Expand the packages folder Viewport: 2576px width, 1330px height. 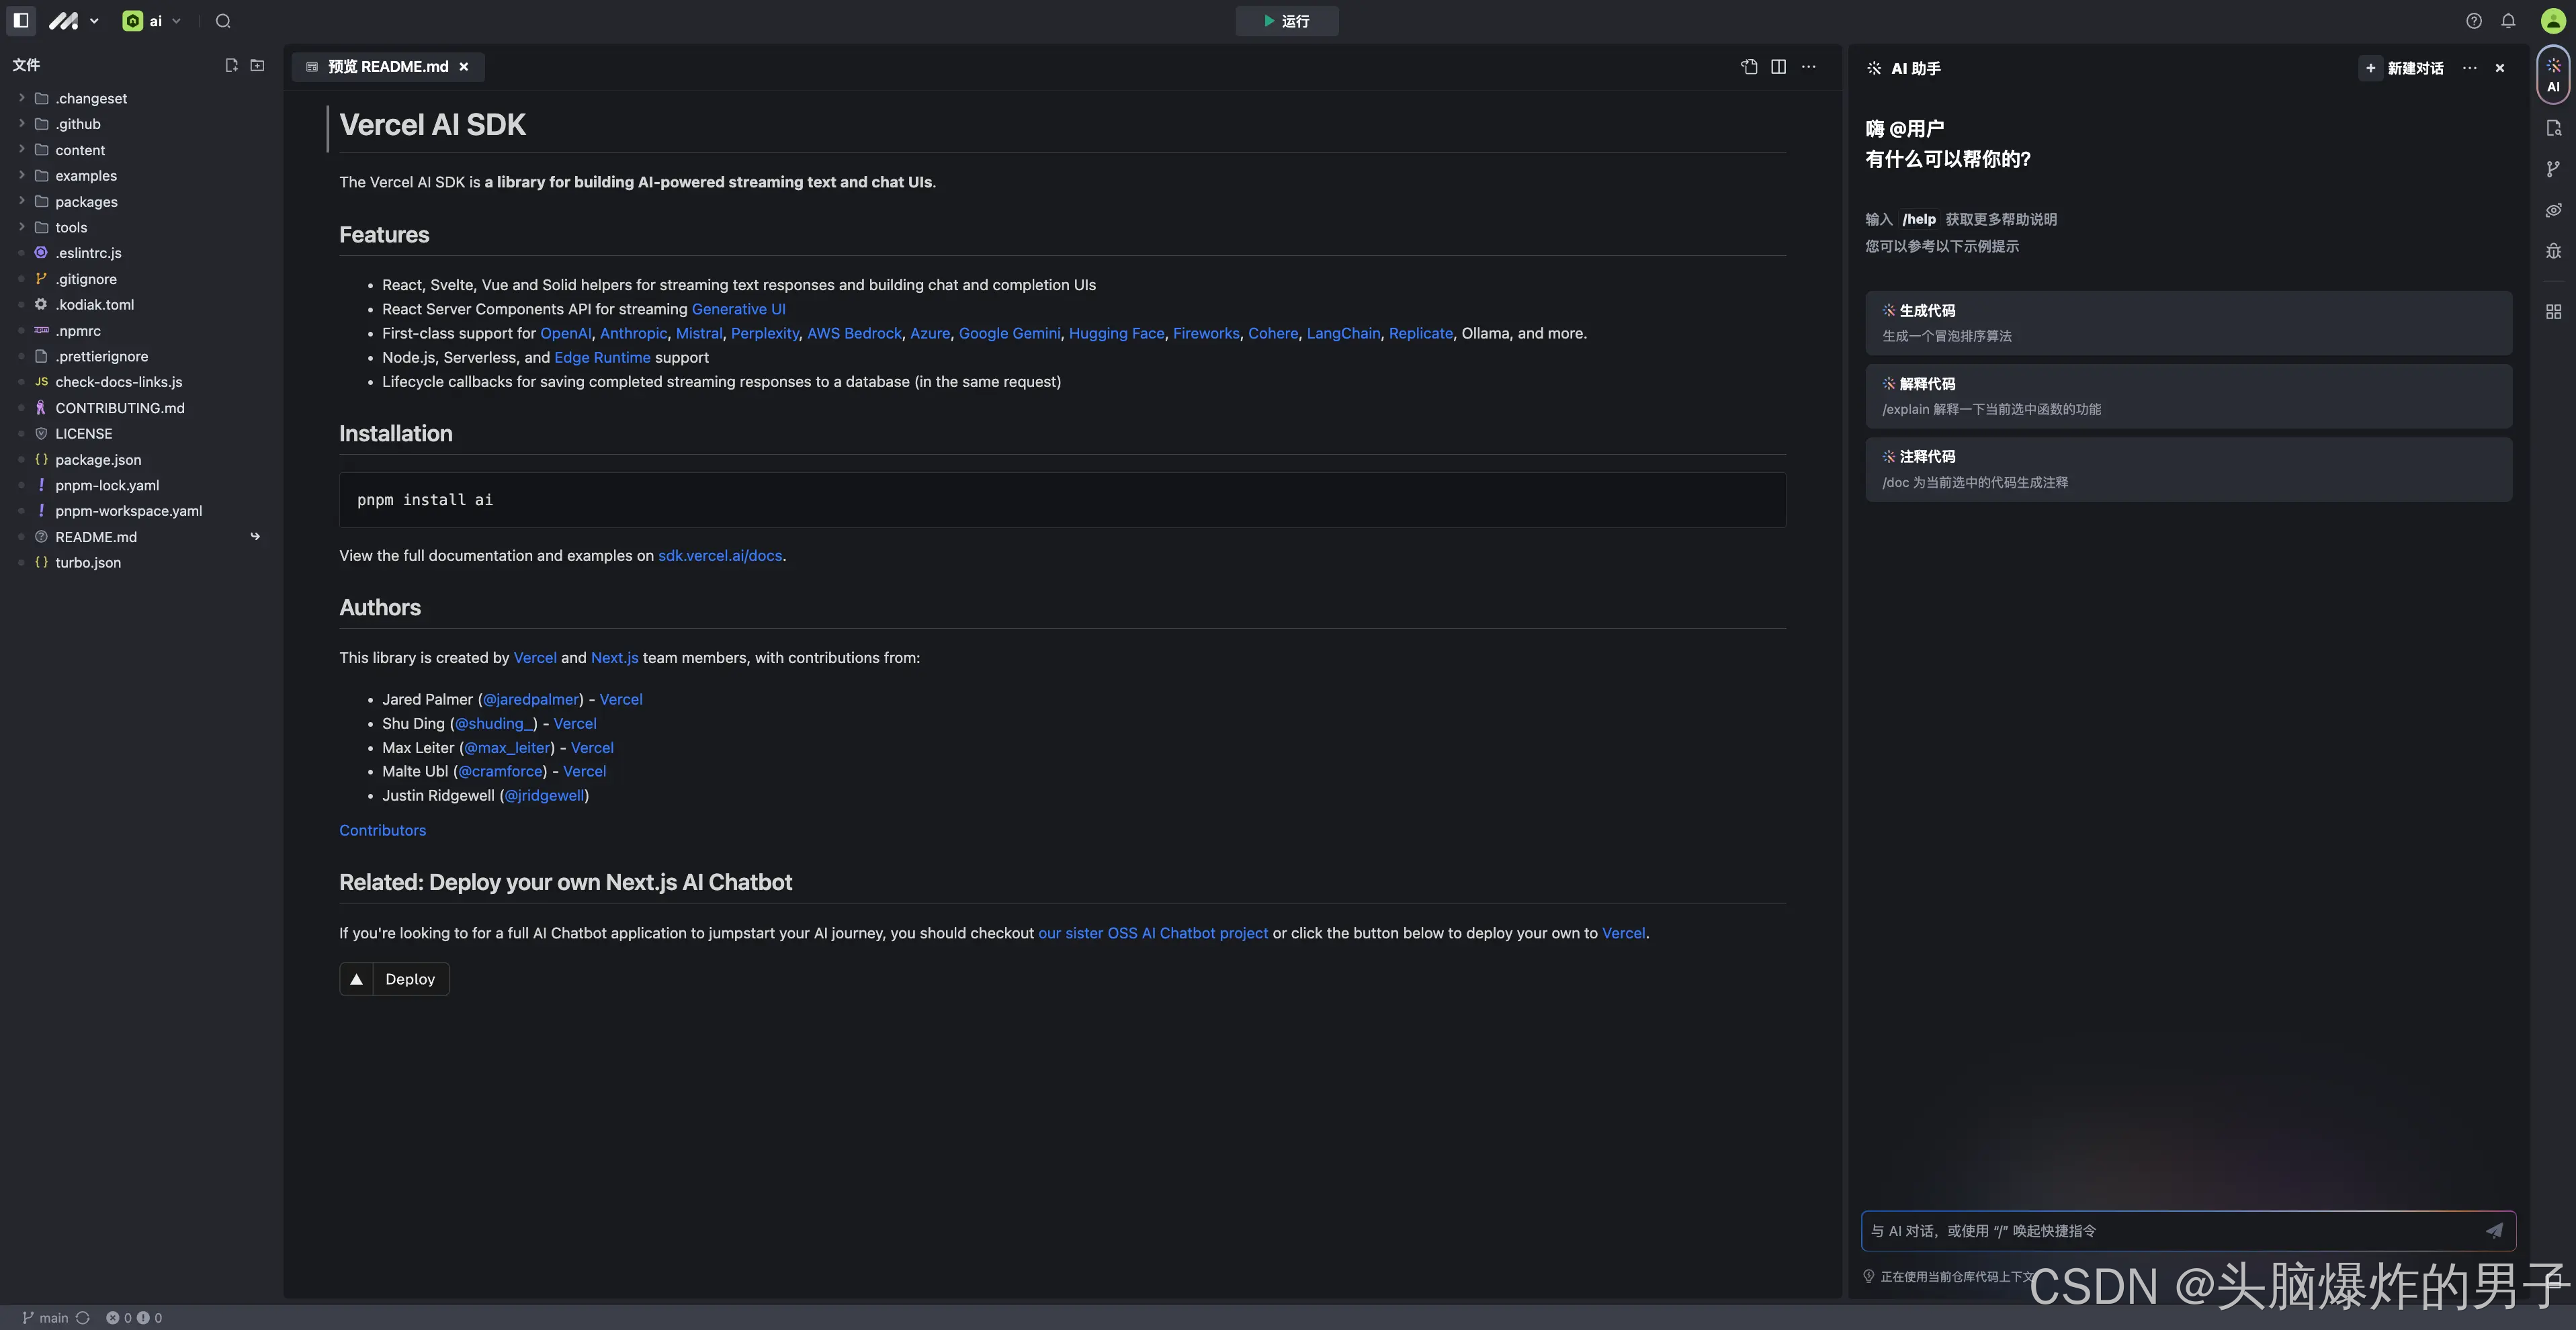(x=86, y=202)
